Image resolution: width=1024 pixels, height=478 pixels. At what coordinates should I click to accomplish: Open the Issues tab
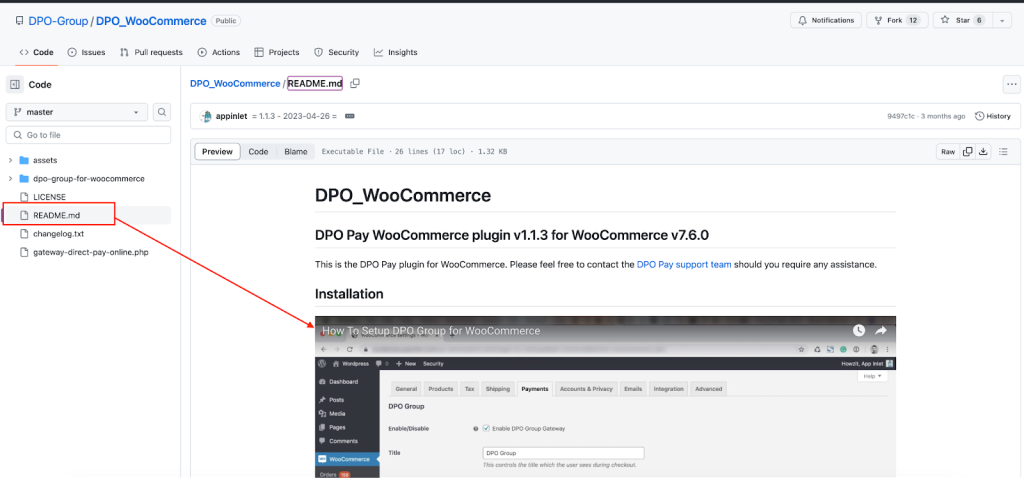click(86, 52)
